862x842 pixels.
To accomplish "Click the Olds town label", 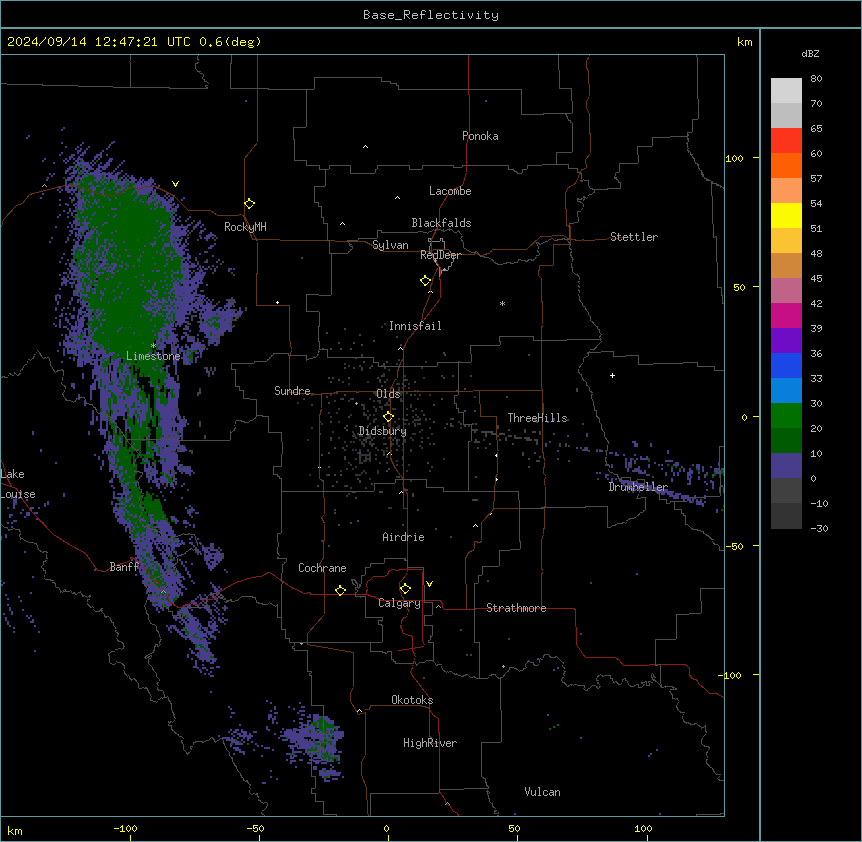I will [388, 394].
